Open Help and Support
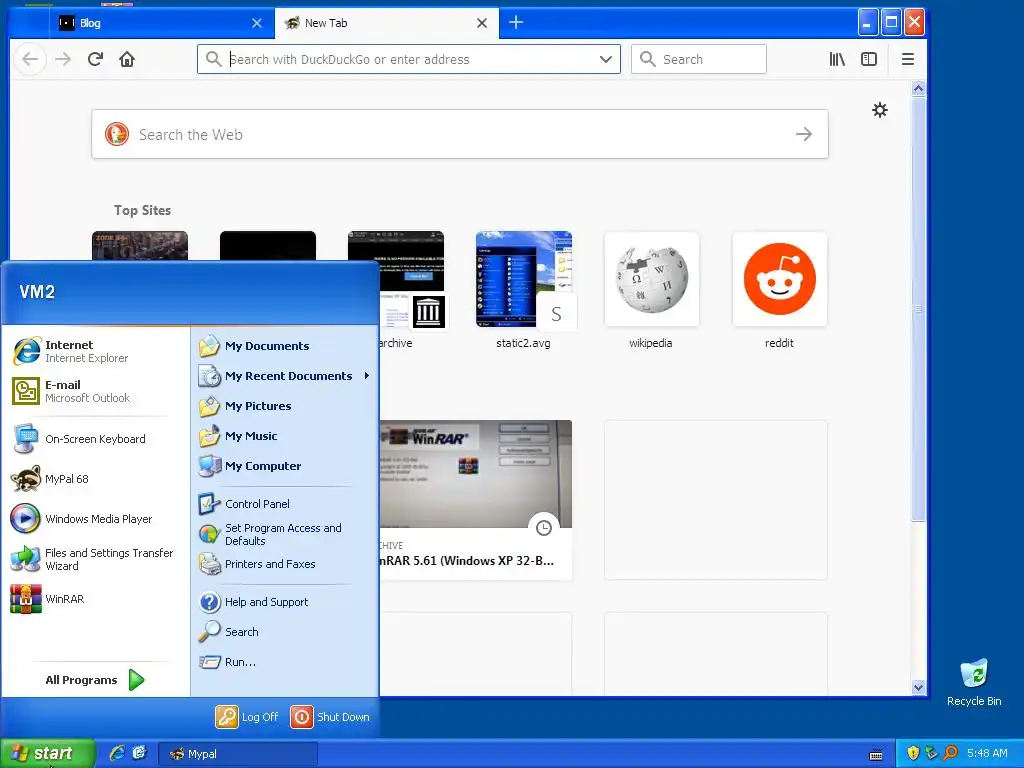1024x768 pixels. tap(285, 602)
